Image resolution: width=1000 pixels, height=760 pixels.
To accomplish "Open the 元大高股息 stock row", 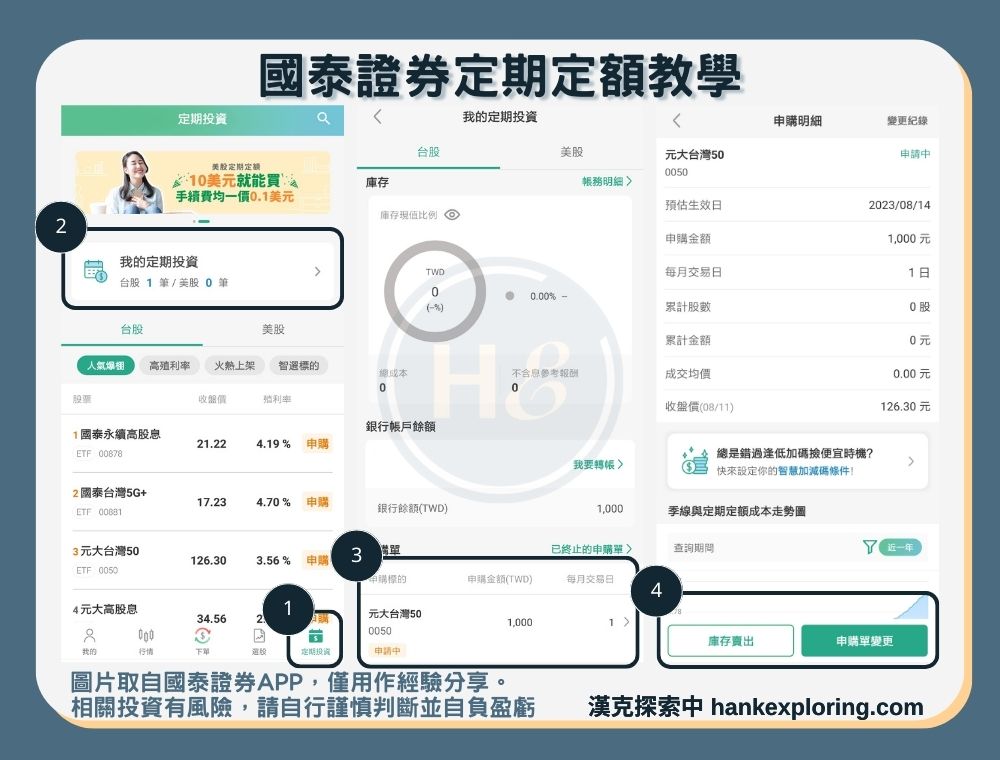I will click(203, 610).
